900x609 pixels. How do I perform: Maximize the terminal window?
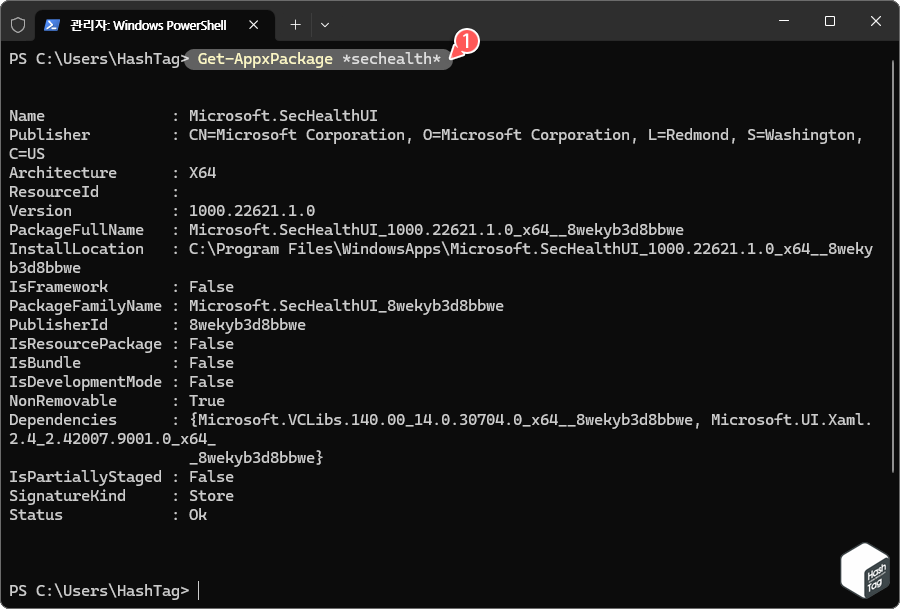(830, 21)
